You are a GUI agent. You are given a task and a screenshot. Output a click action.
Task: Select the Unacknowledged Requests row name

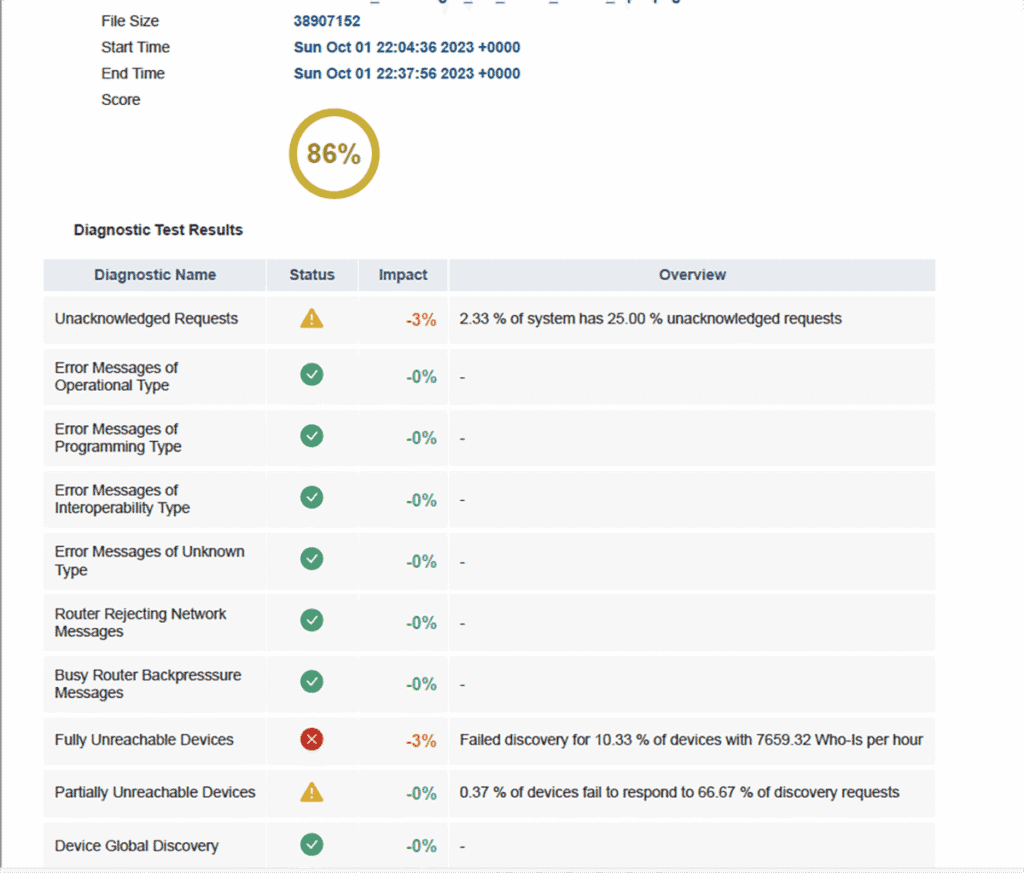[146, 319]
